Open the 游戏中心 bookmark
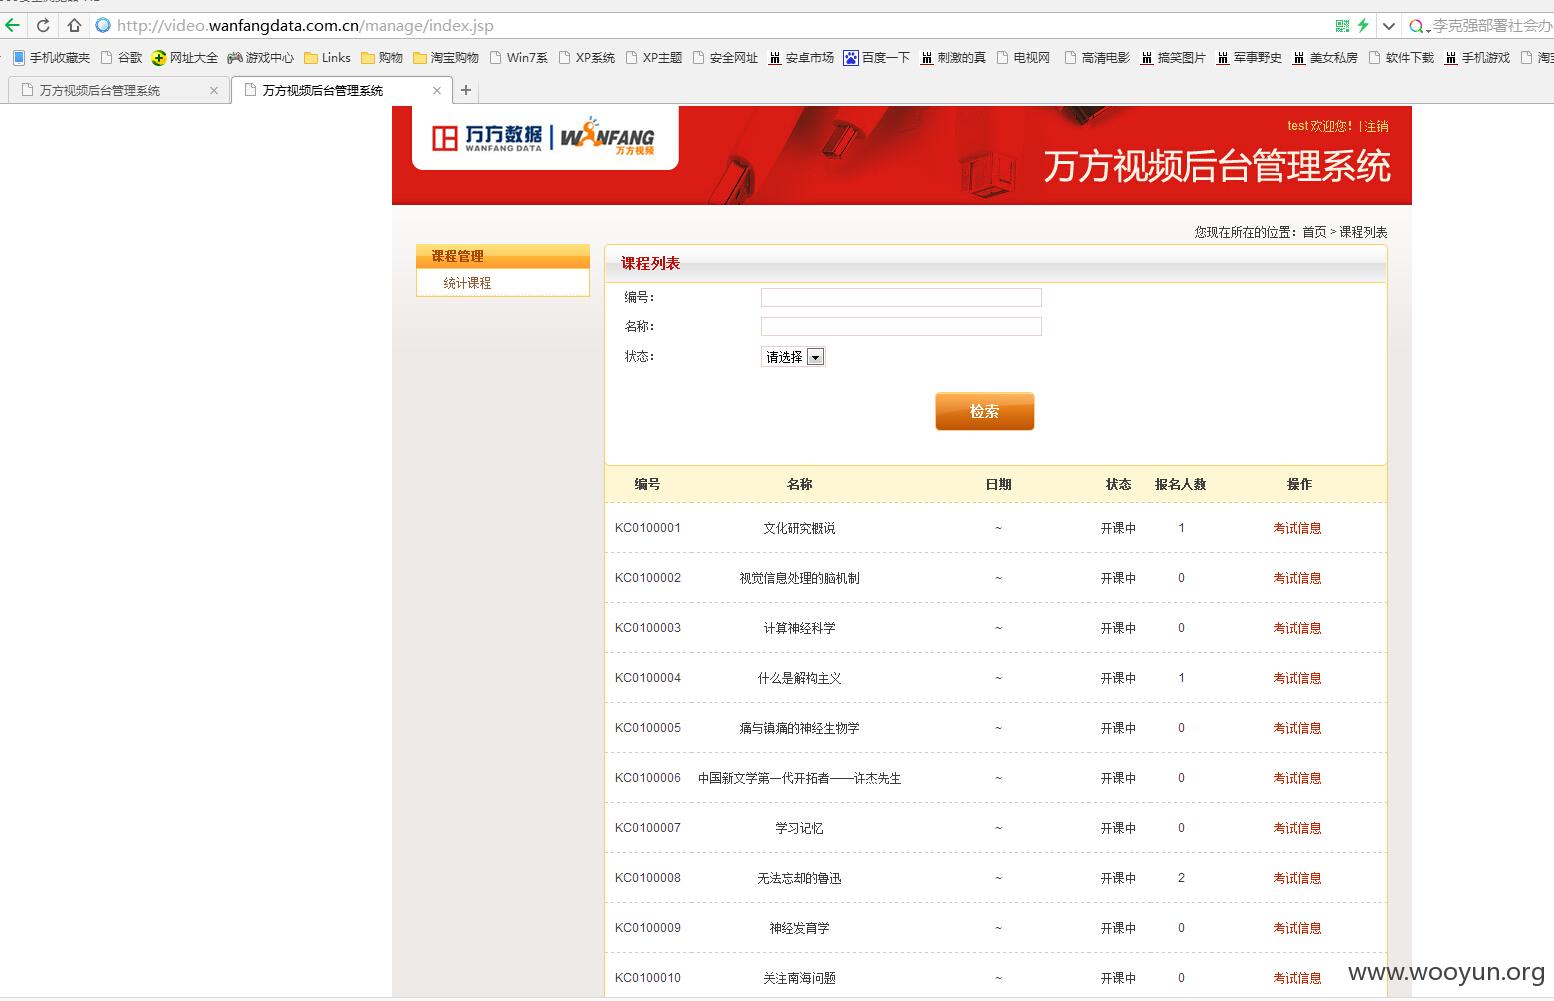The height and width of the screenshot is (1001, 1554). (x=261, y=58)
